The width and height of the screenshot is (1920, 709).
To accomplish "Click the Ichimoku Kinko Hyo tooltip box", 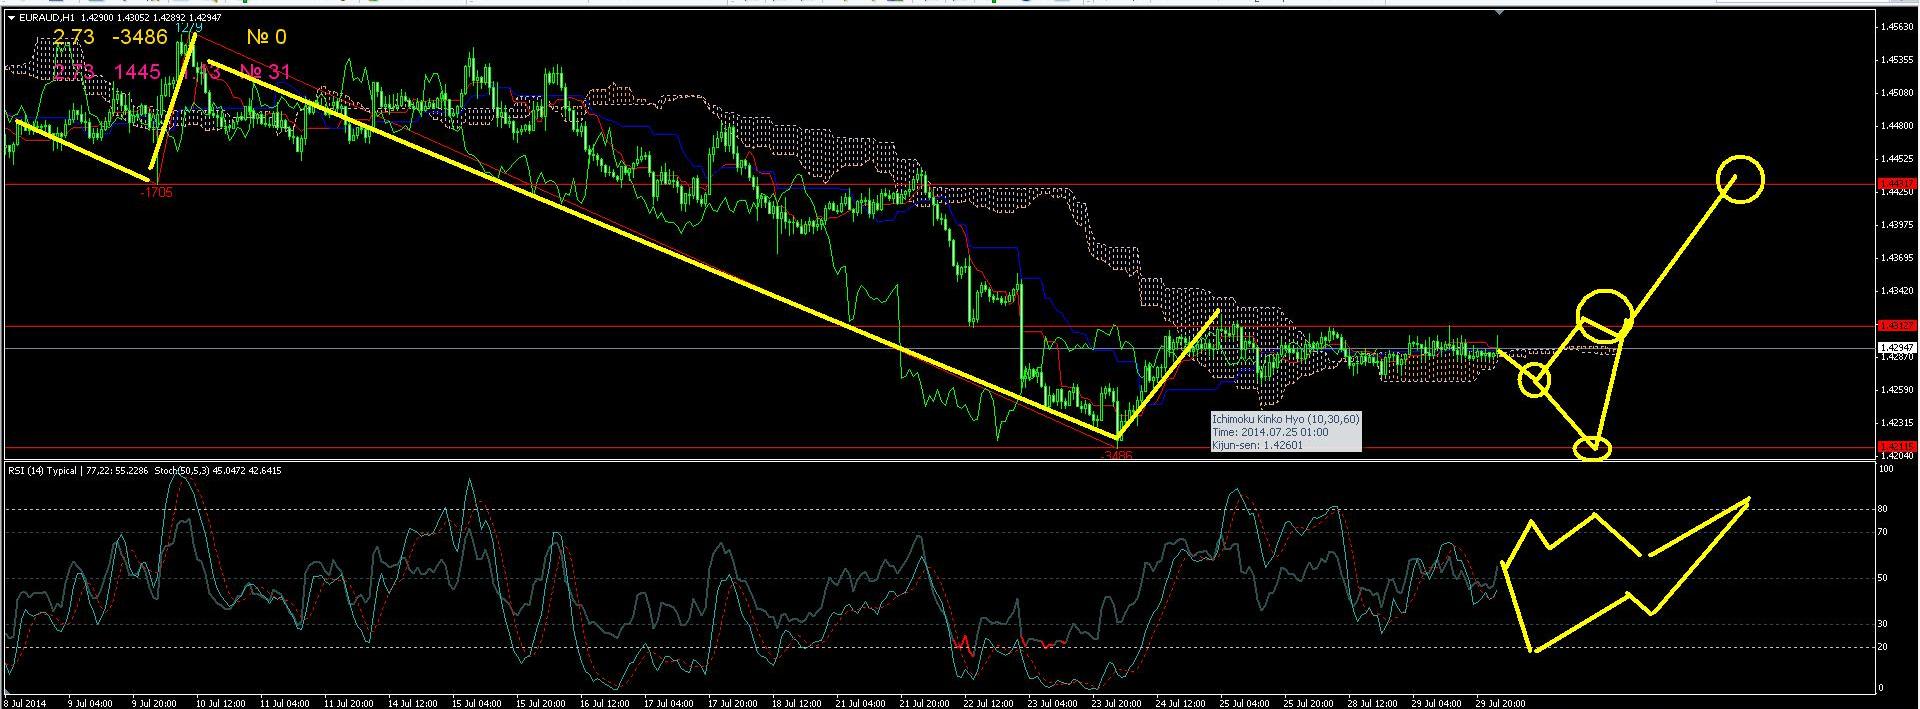I will click(x=1285, y=432).
